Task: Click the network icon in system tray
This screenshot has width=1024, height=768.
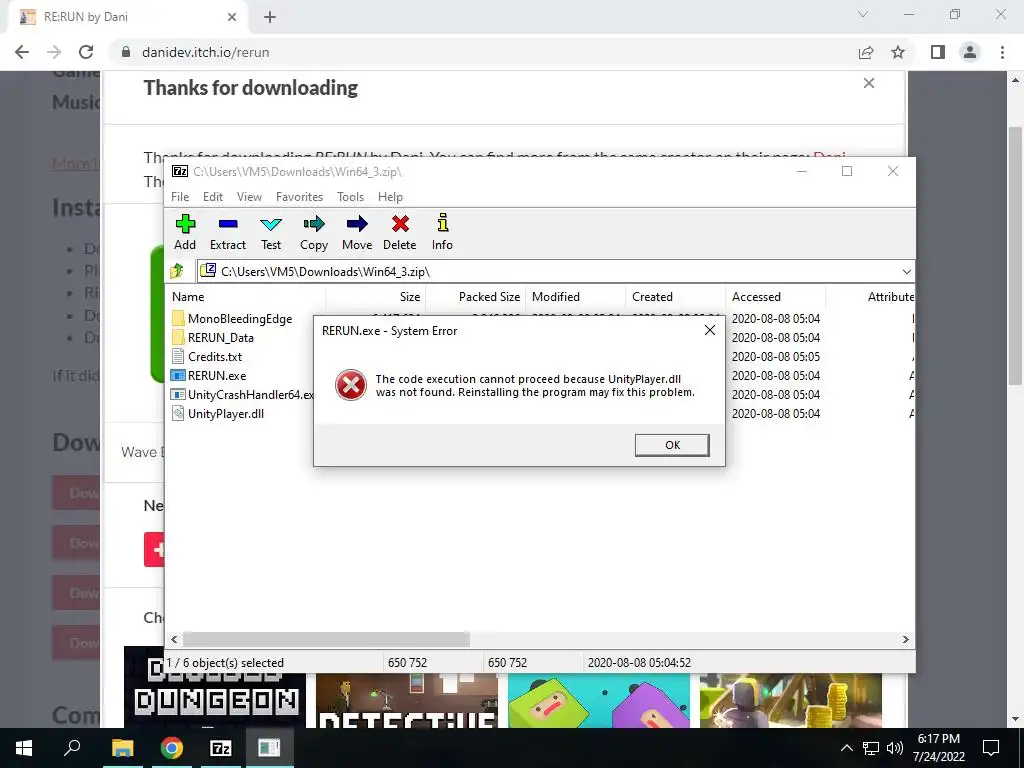Action: [871, 748]
